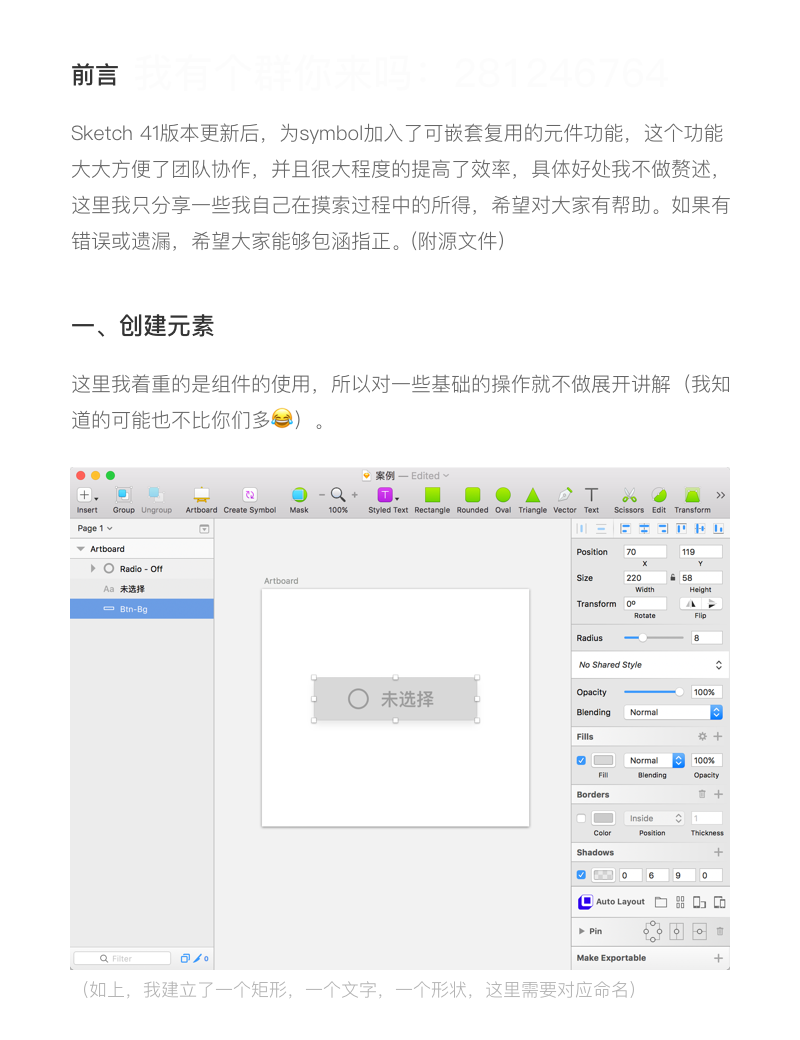Click the align left icon in inspector
The height and width of the screenshot is (1040, 800).
[x=625, y=529]
